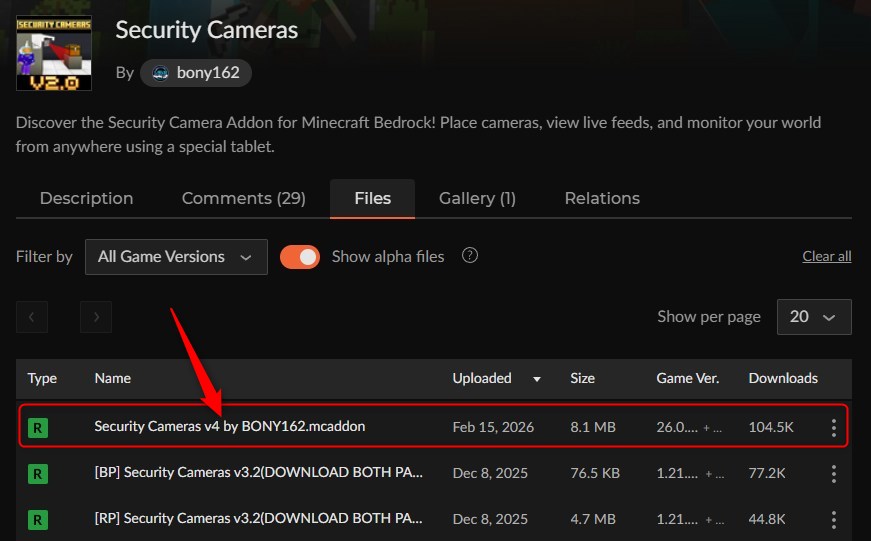Sort by the Name column header
This screenshot has height=541, width=871.
[113, 378]
